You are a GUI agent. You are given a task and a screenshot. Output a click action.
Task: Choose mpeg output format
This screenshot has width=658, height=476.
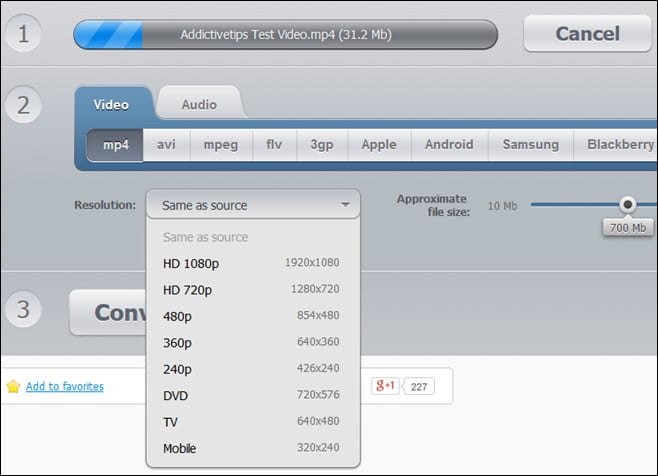(x=221, y=144)
